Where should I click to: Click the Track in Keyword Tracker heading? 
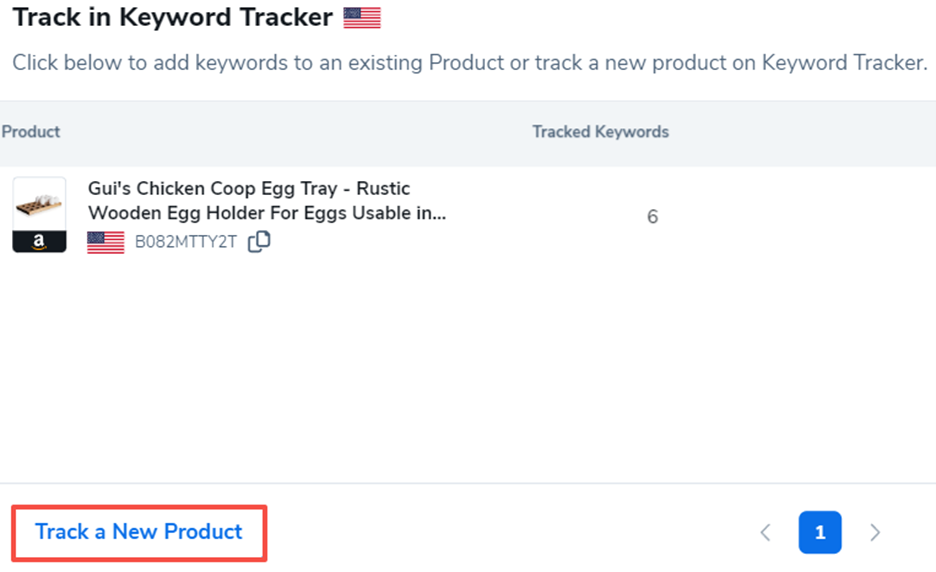pos(172,17)
